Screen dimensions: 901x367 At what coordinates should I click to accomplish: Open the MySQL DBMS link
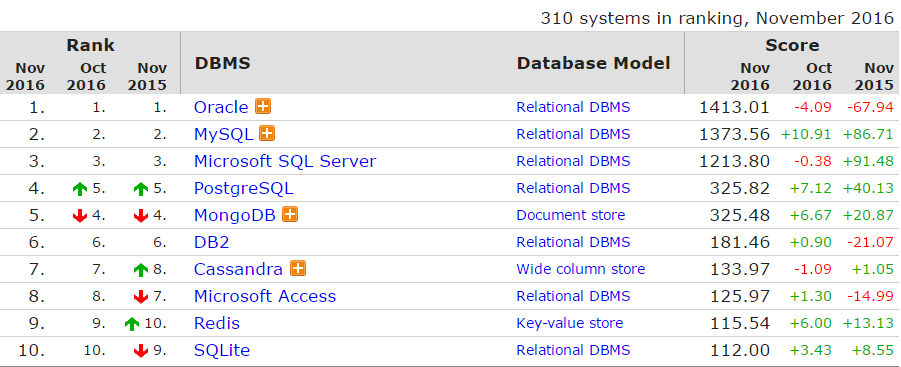(x=224, y=134)
